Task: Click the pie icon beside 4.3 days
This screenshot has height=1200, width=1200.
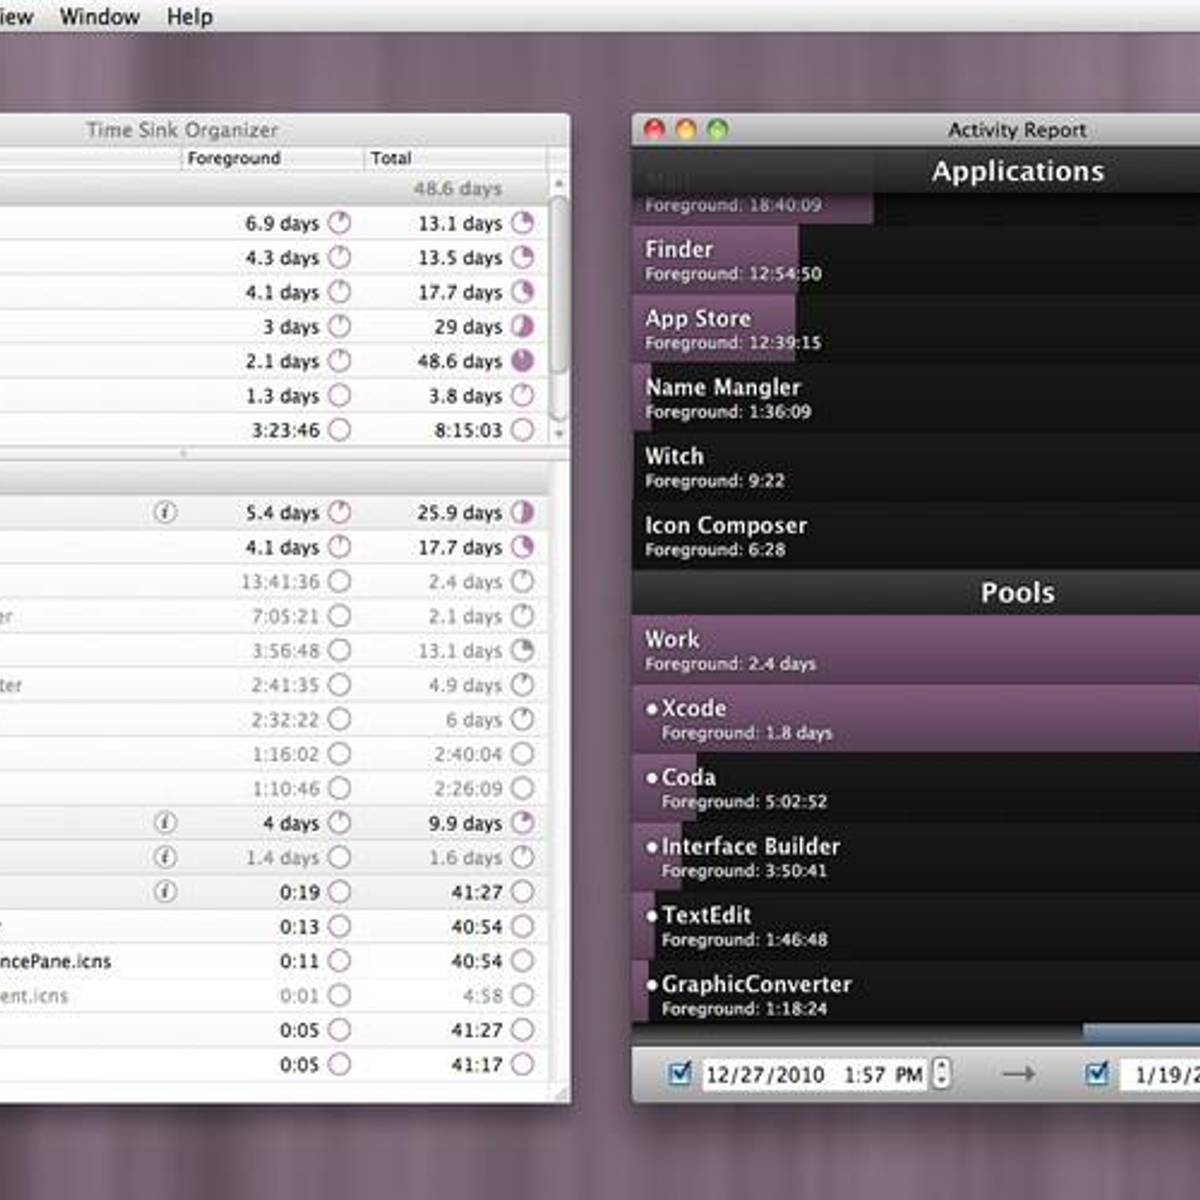Action: pos(340,257)
